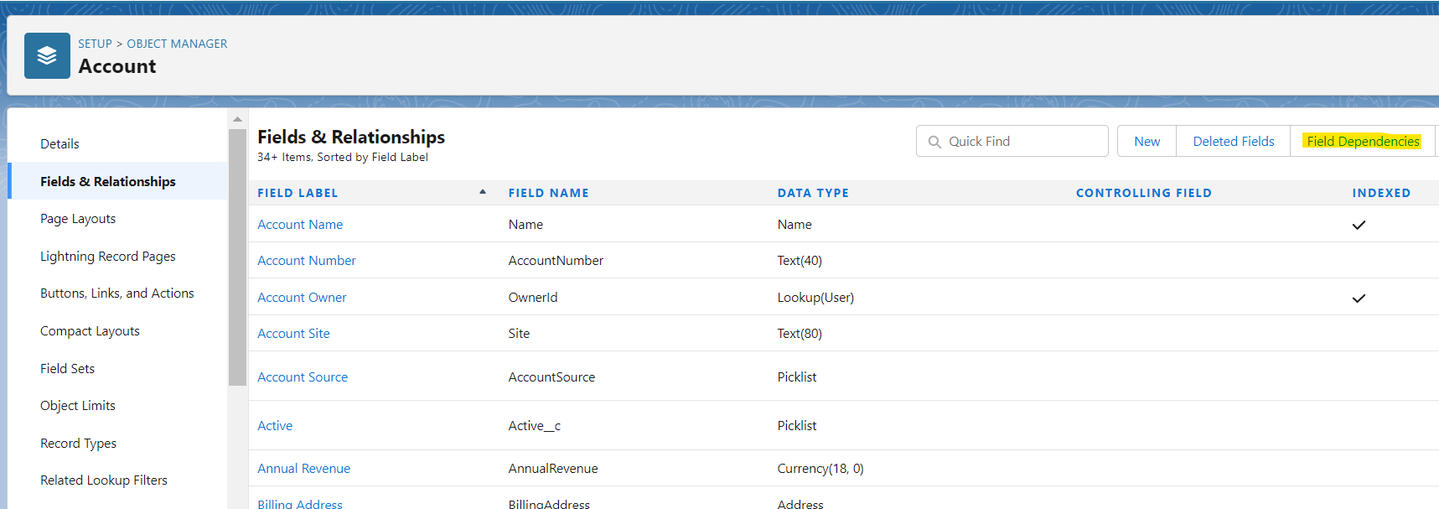Image resolution: width=1439 pixels, height=509 pixels.
Task: Click the Quick Find search magnifier icon
Action: (934, 142)
